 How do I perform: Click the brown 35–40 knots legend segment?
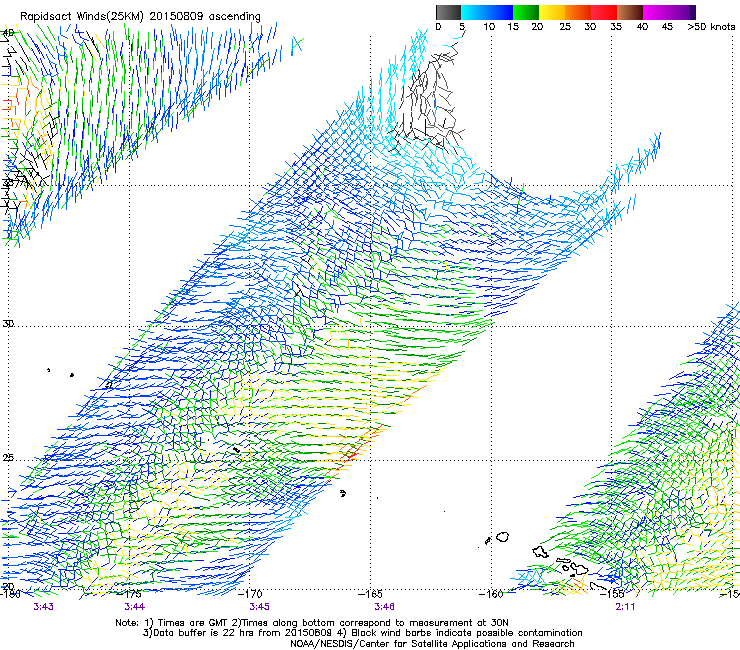pyautogui.click(x=630, y=12)
